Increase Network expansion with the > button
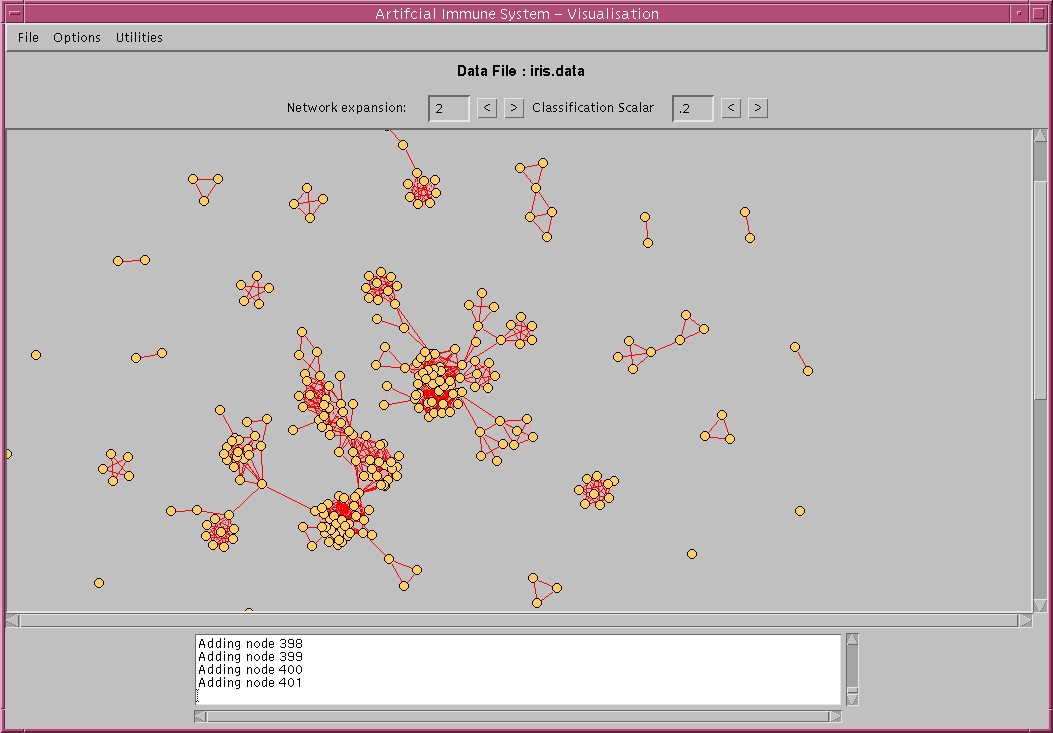This screenshot has width=1053, height=733. click(x=514, y=107)
